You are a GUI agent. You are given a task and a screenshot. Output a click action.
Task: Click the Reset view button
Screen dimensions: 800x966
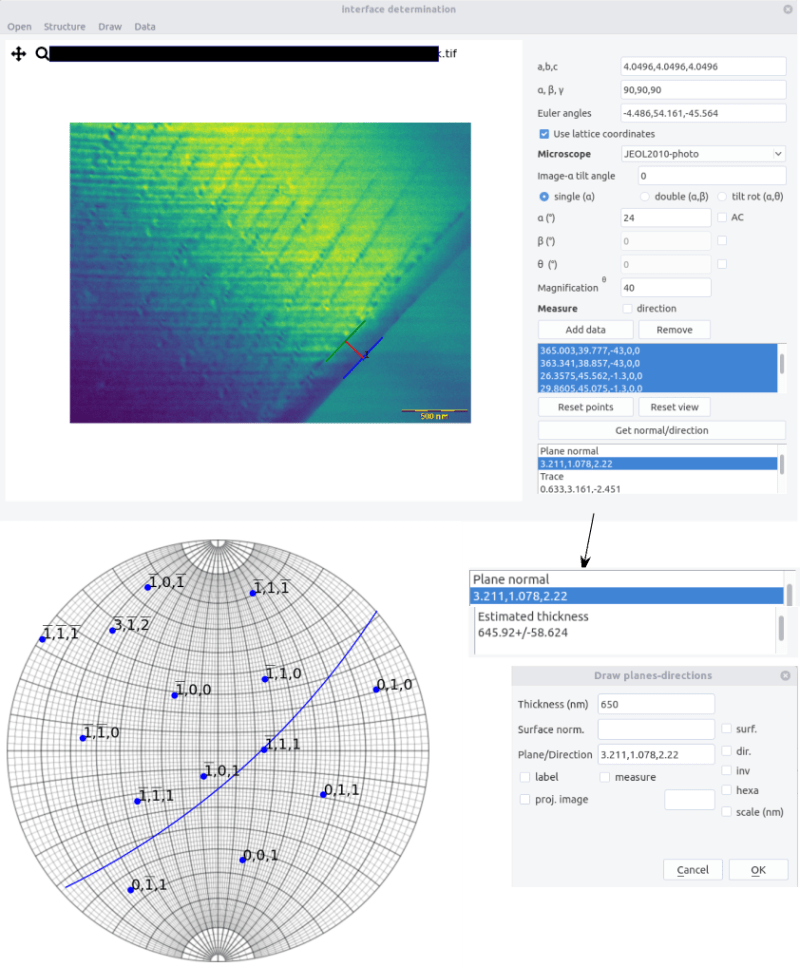point(674,407)
